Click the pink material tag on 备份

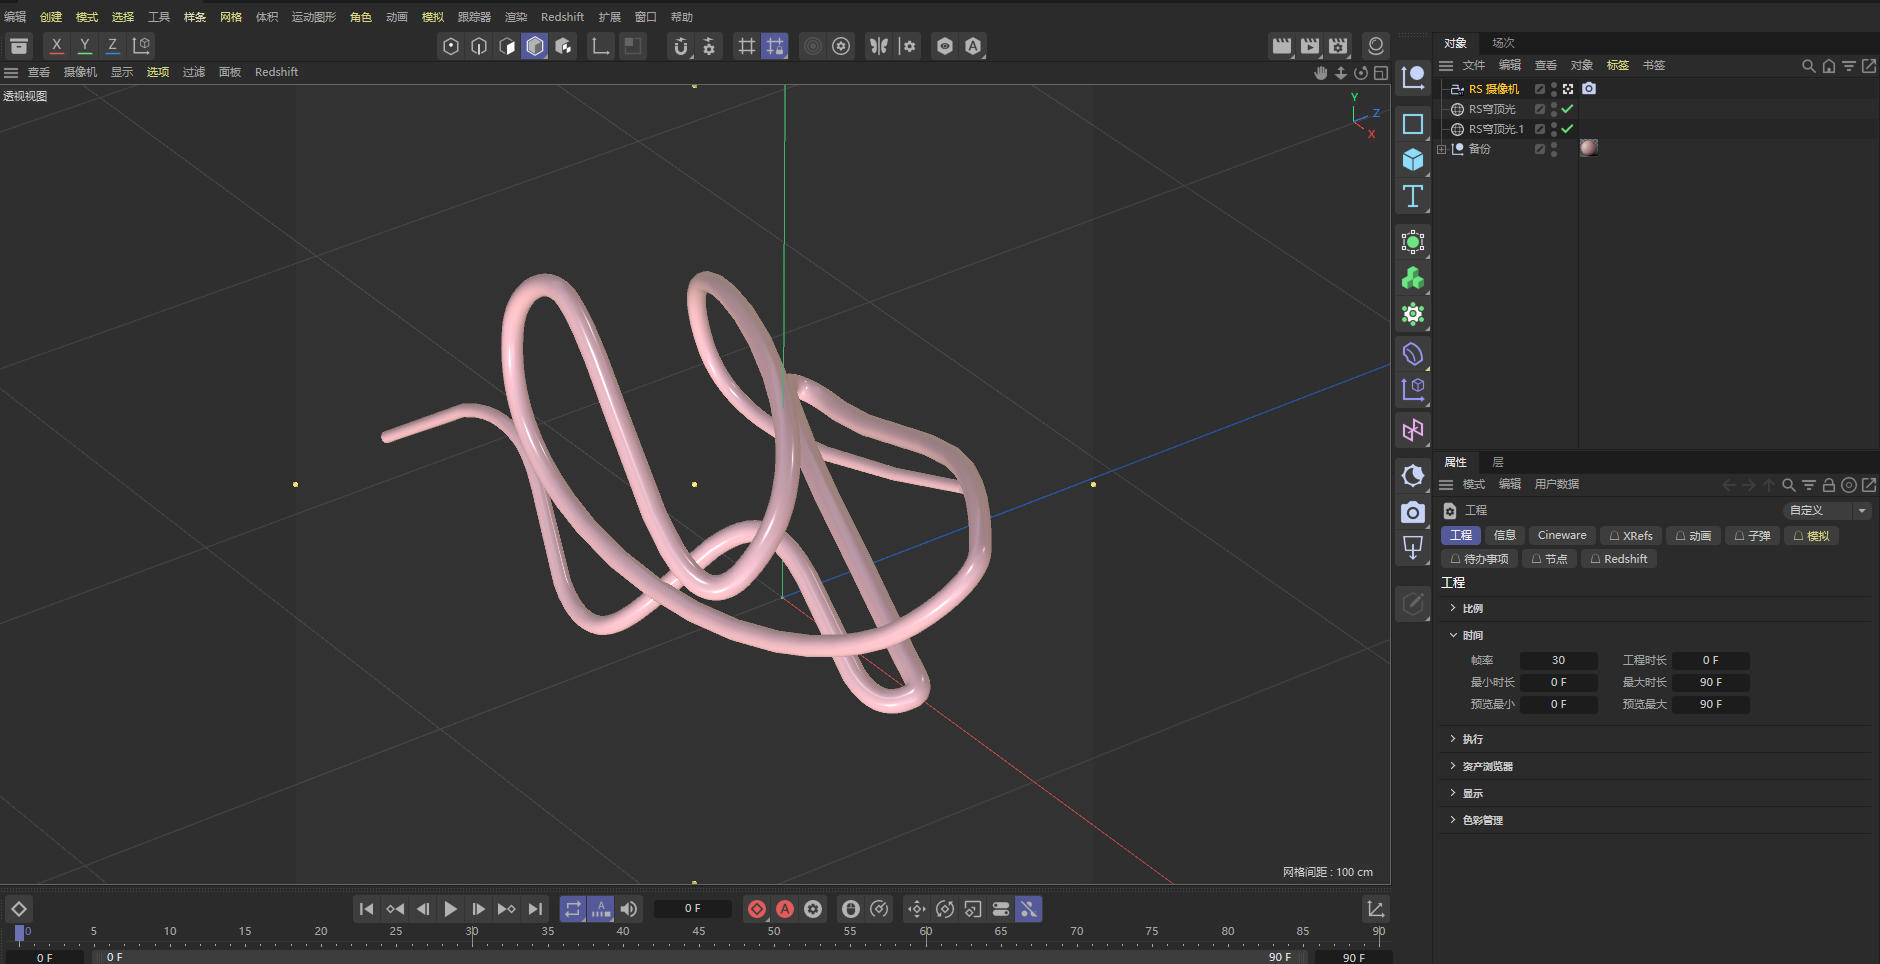(1589, 148)
